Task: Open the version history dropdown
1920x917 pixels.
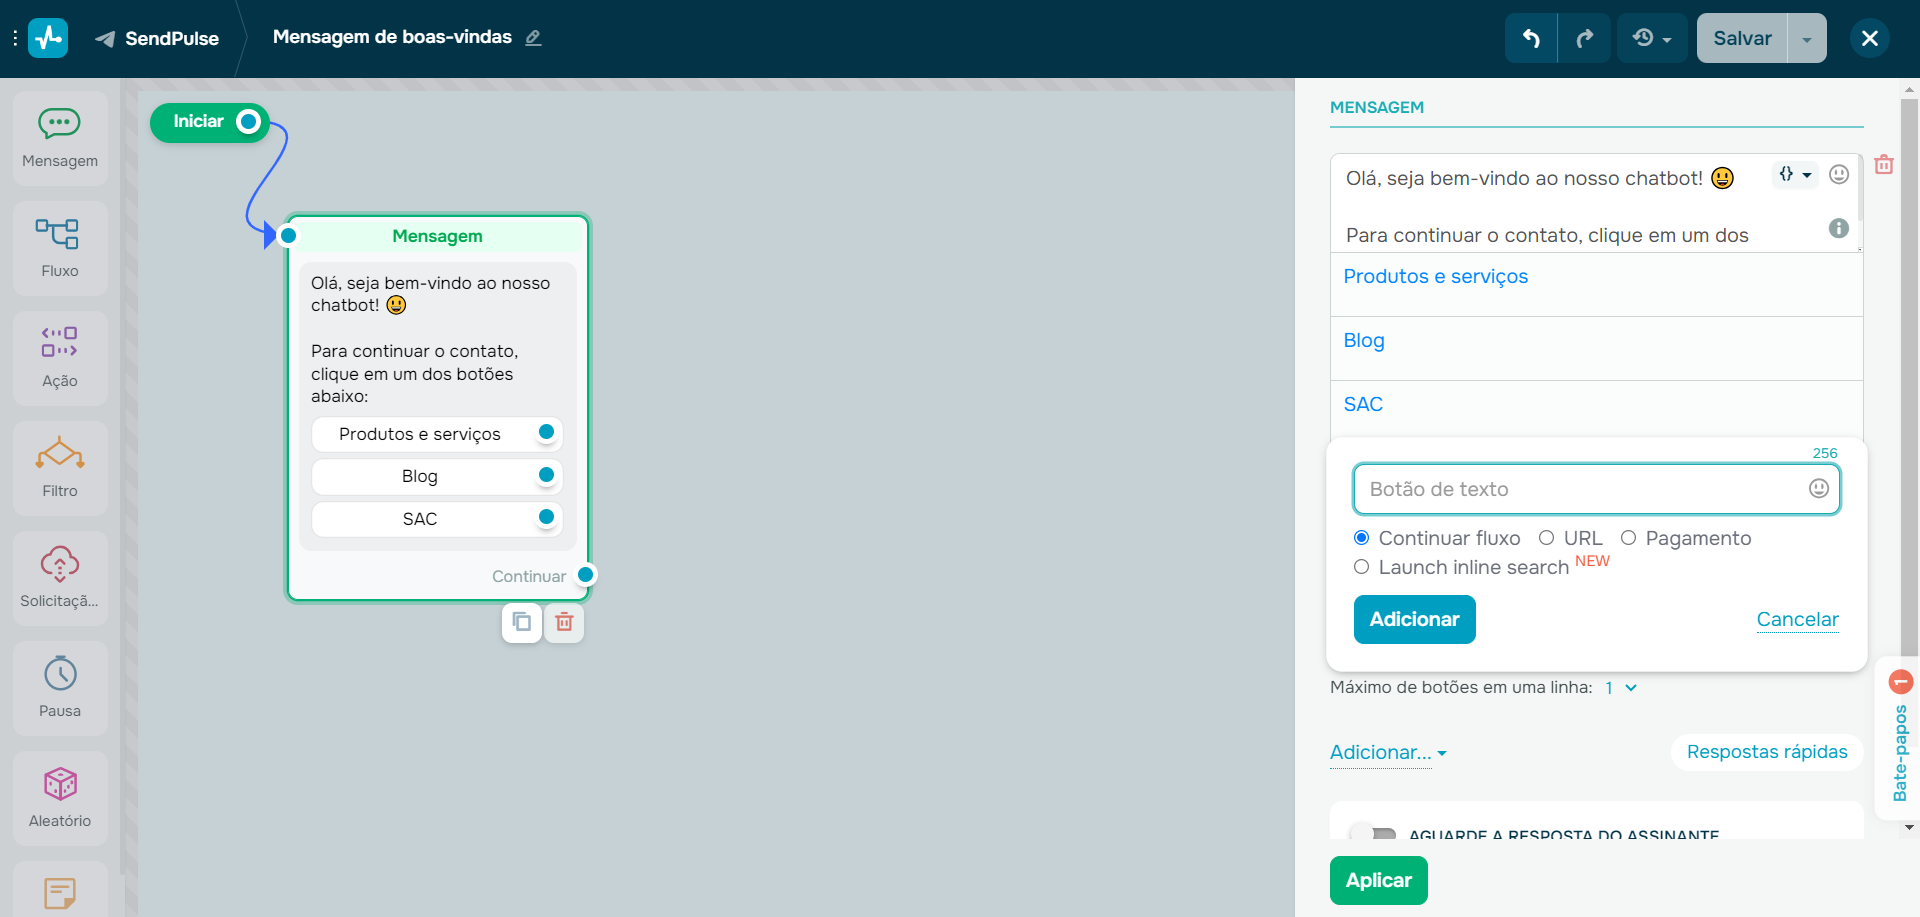Action: pyautogui.click(x=1652, y=38)
